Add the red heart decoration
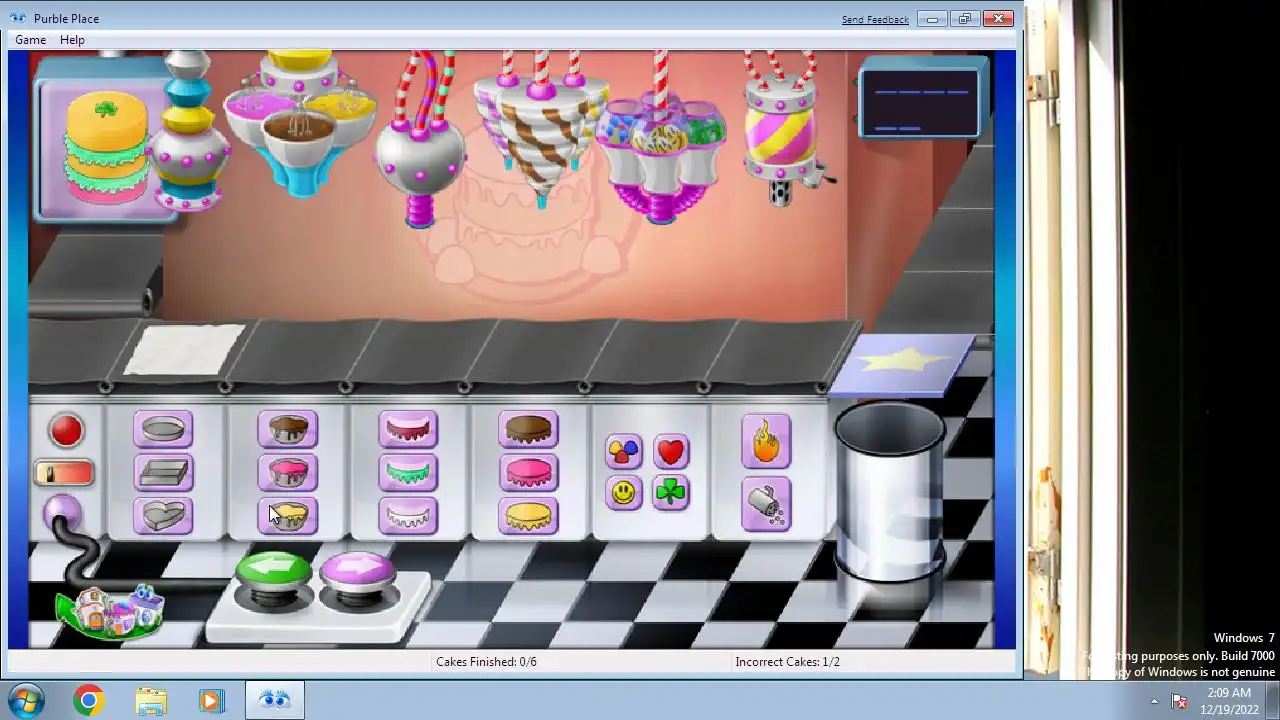 click(671, 452)
